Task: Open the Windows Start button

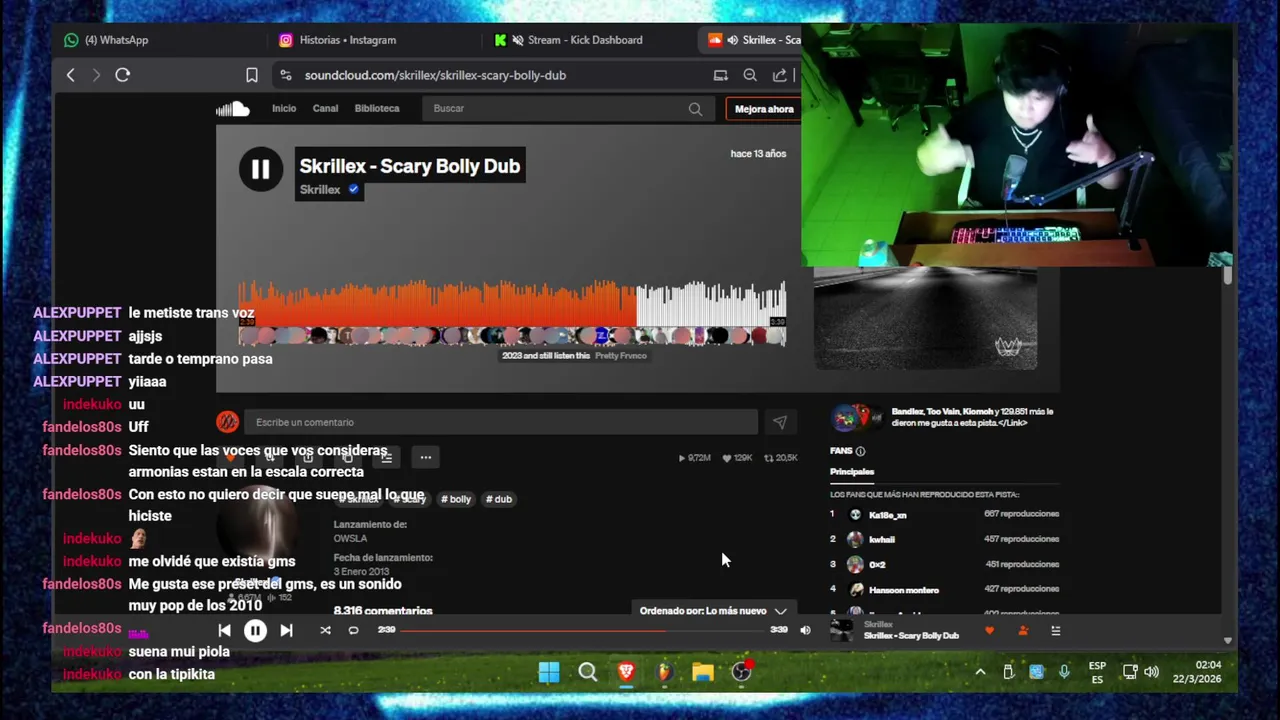Action: 549,672
